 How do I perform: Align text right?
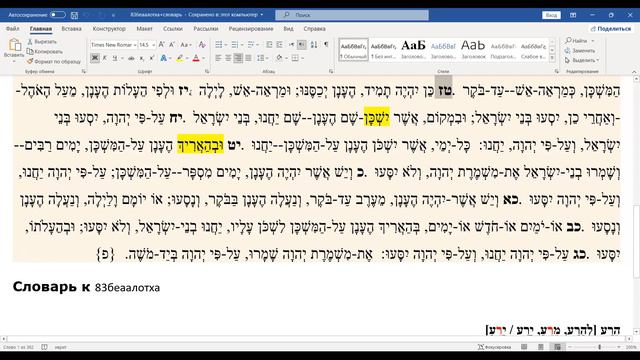(x=238, y=58)
